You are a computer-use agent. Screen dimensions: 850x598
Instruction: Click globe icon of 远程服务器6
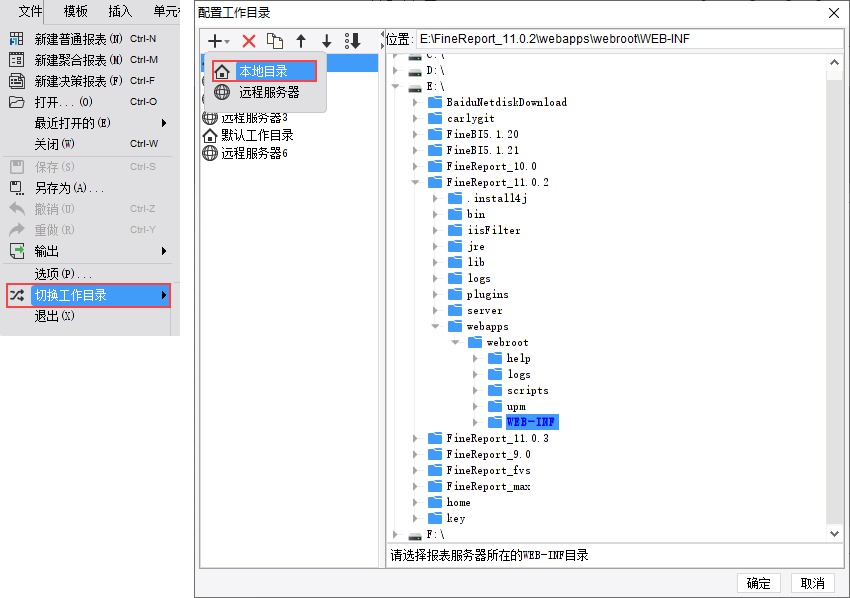pos(210,153)
